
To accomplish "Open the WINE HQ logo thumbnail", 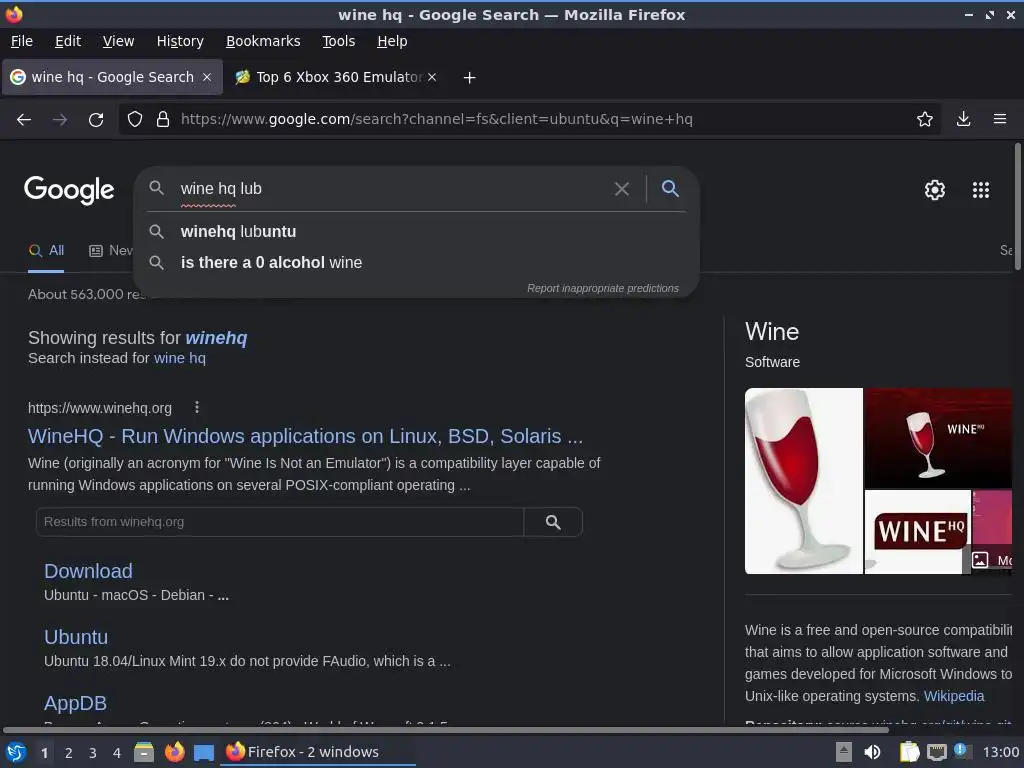I will click(918, 532).
